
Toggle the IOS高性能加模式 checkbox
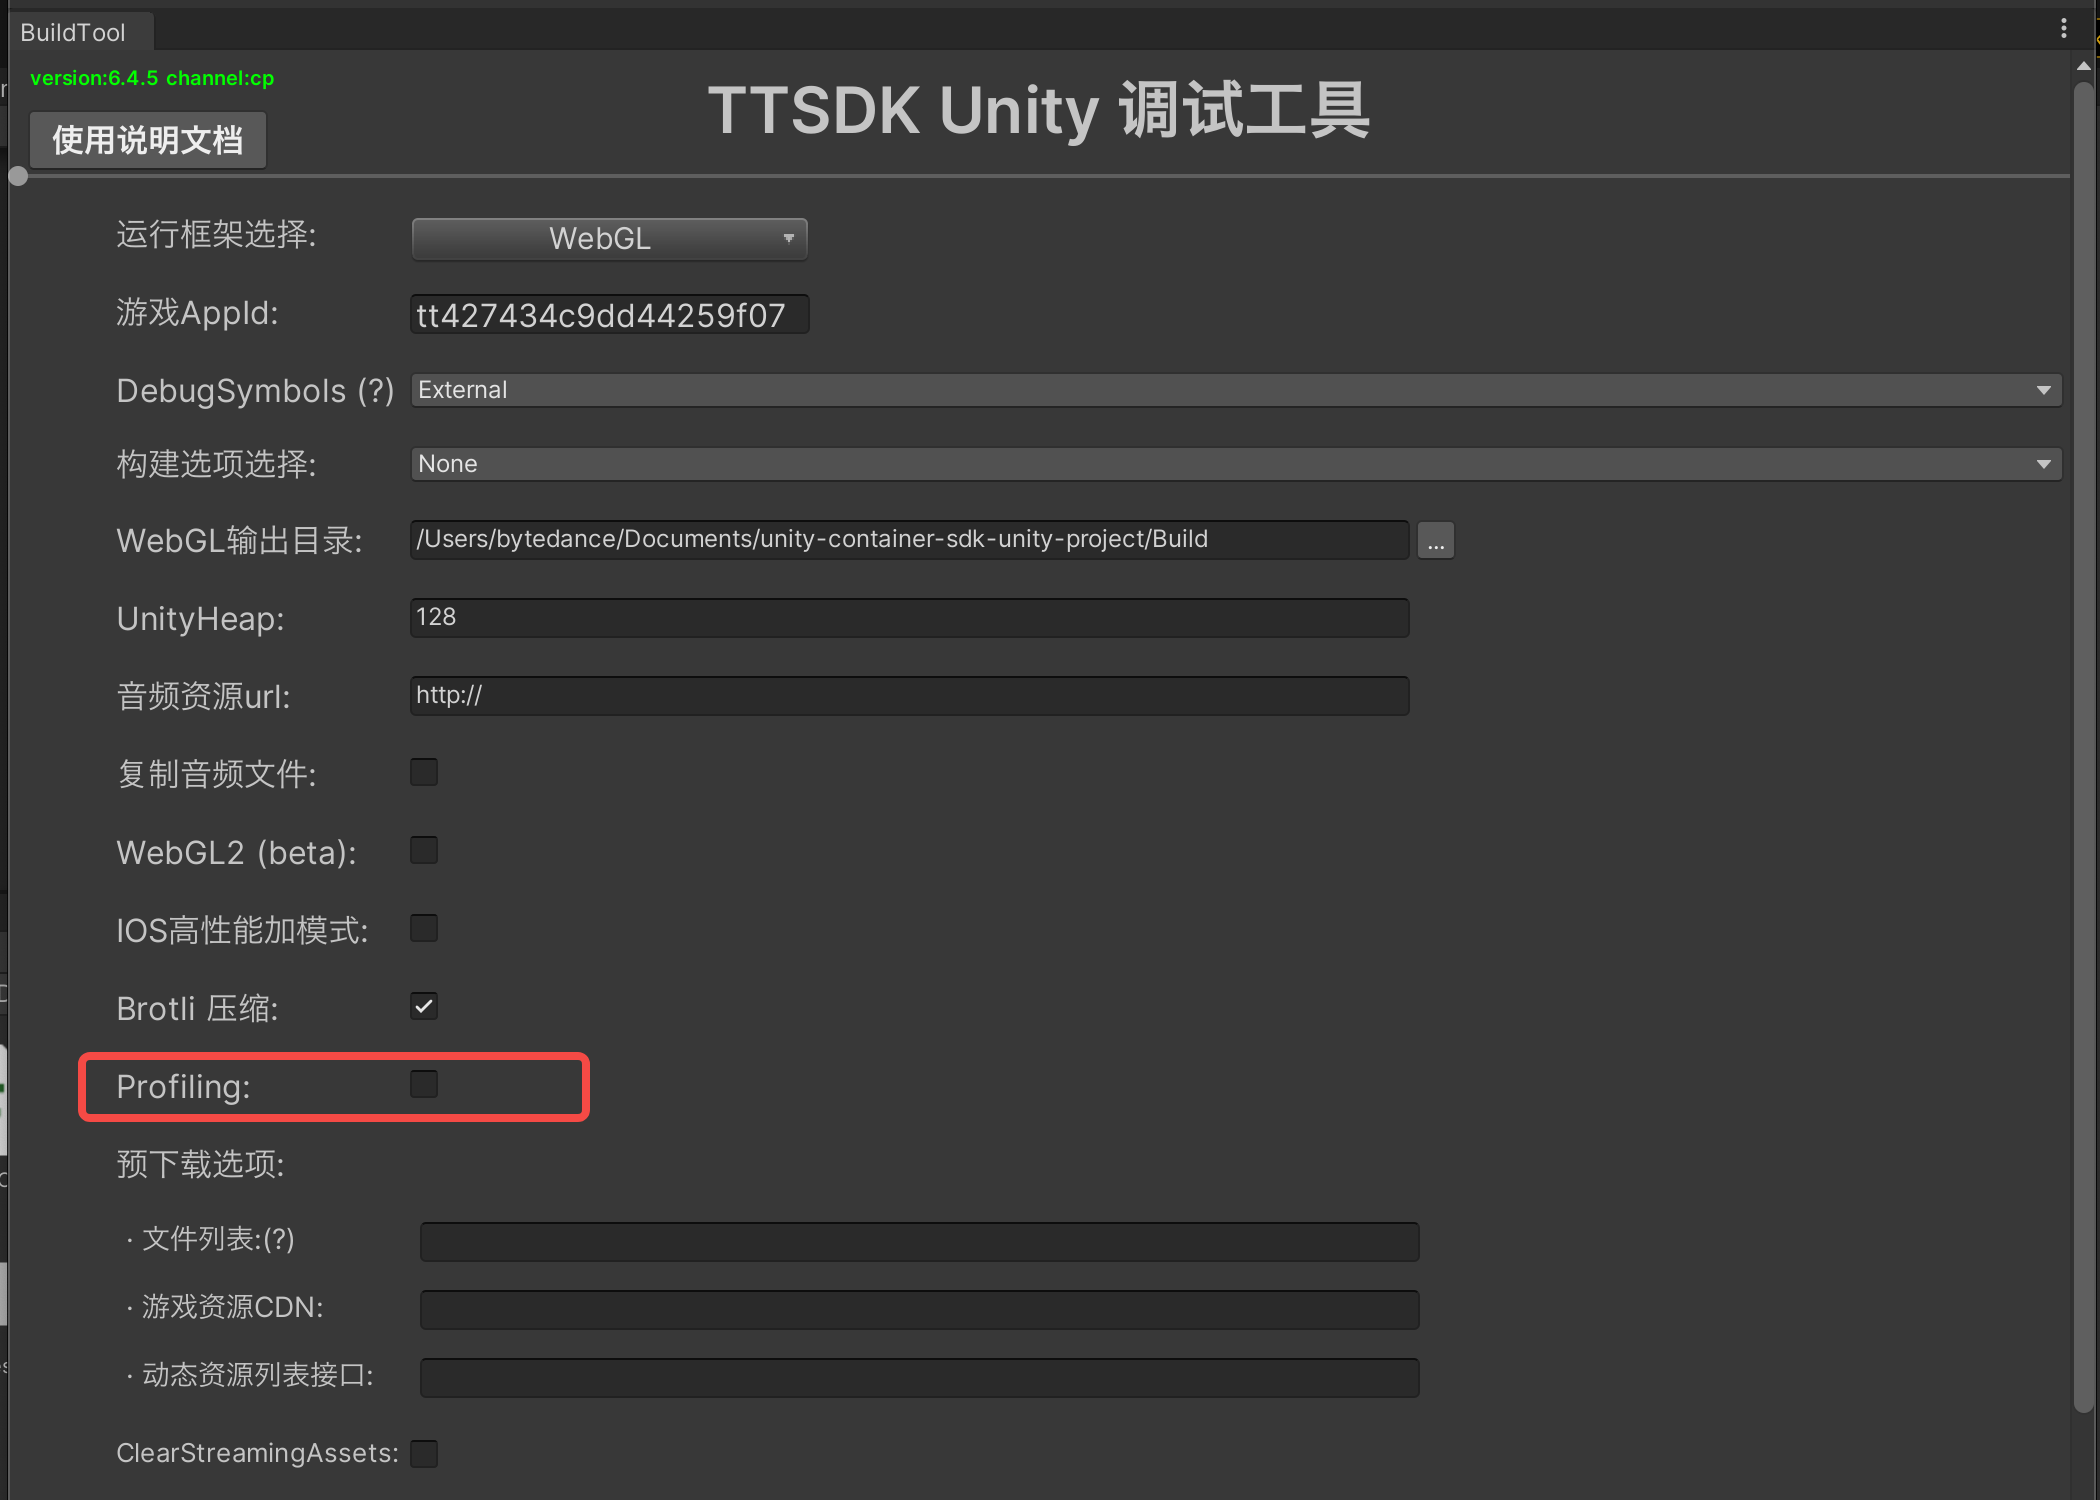point(424,928)
